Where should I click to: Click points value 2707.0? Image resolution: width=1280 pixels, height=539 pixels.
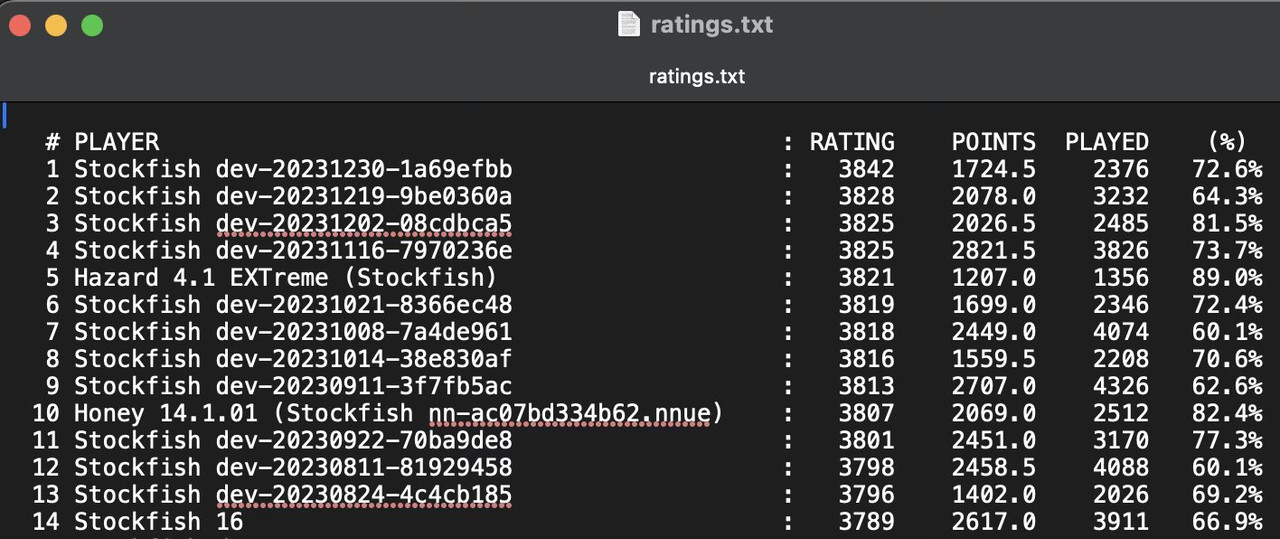click(x=993, y=385)
